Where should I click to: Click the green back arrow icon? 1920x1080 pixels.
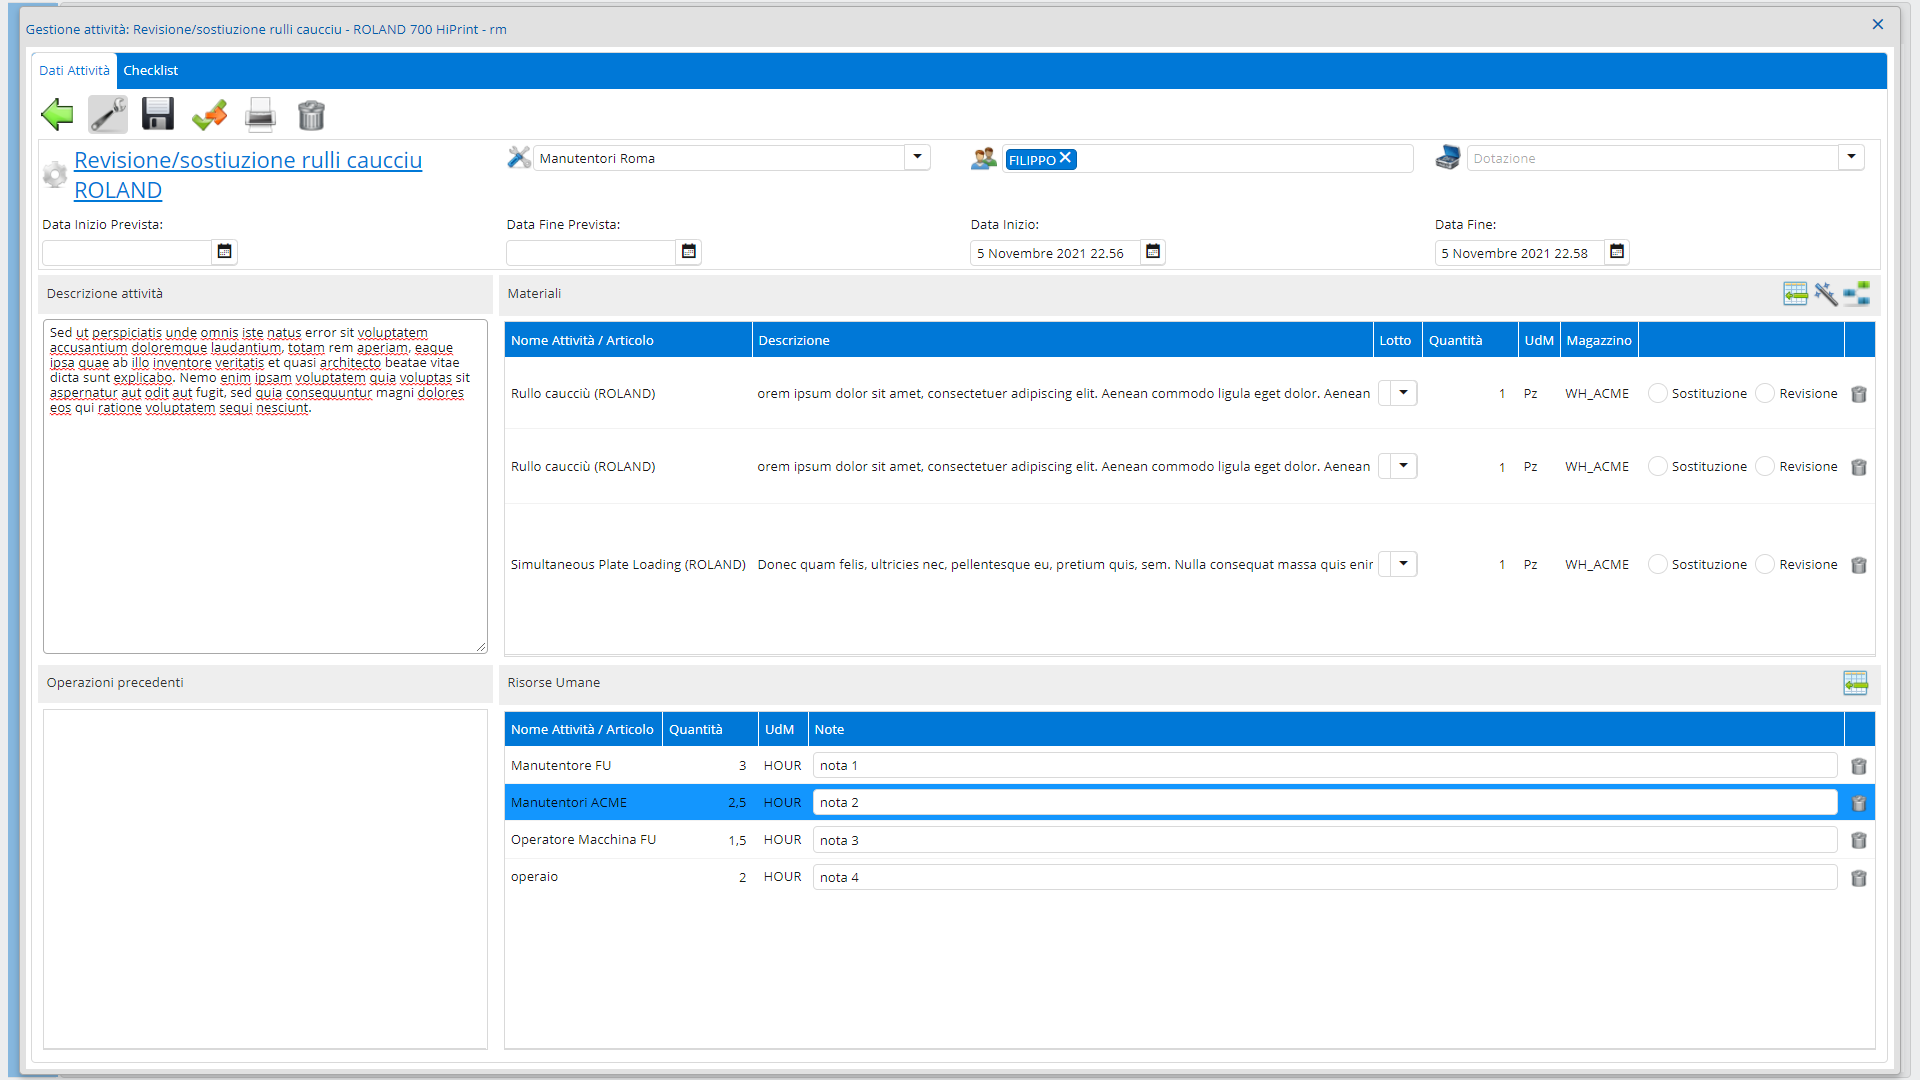(x=57, y=115)
